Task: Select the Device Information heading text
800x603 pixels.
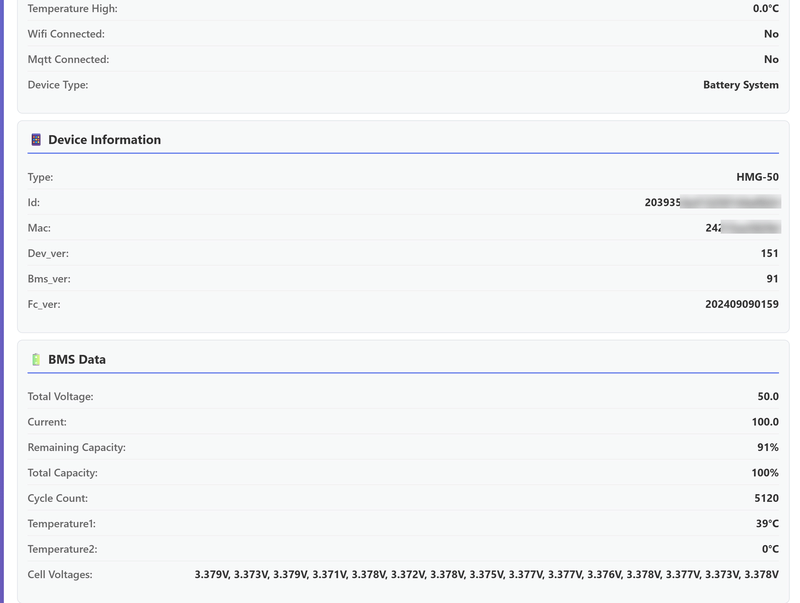Action: coord(104,140)
